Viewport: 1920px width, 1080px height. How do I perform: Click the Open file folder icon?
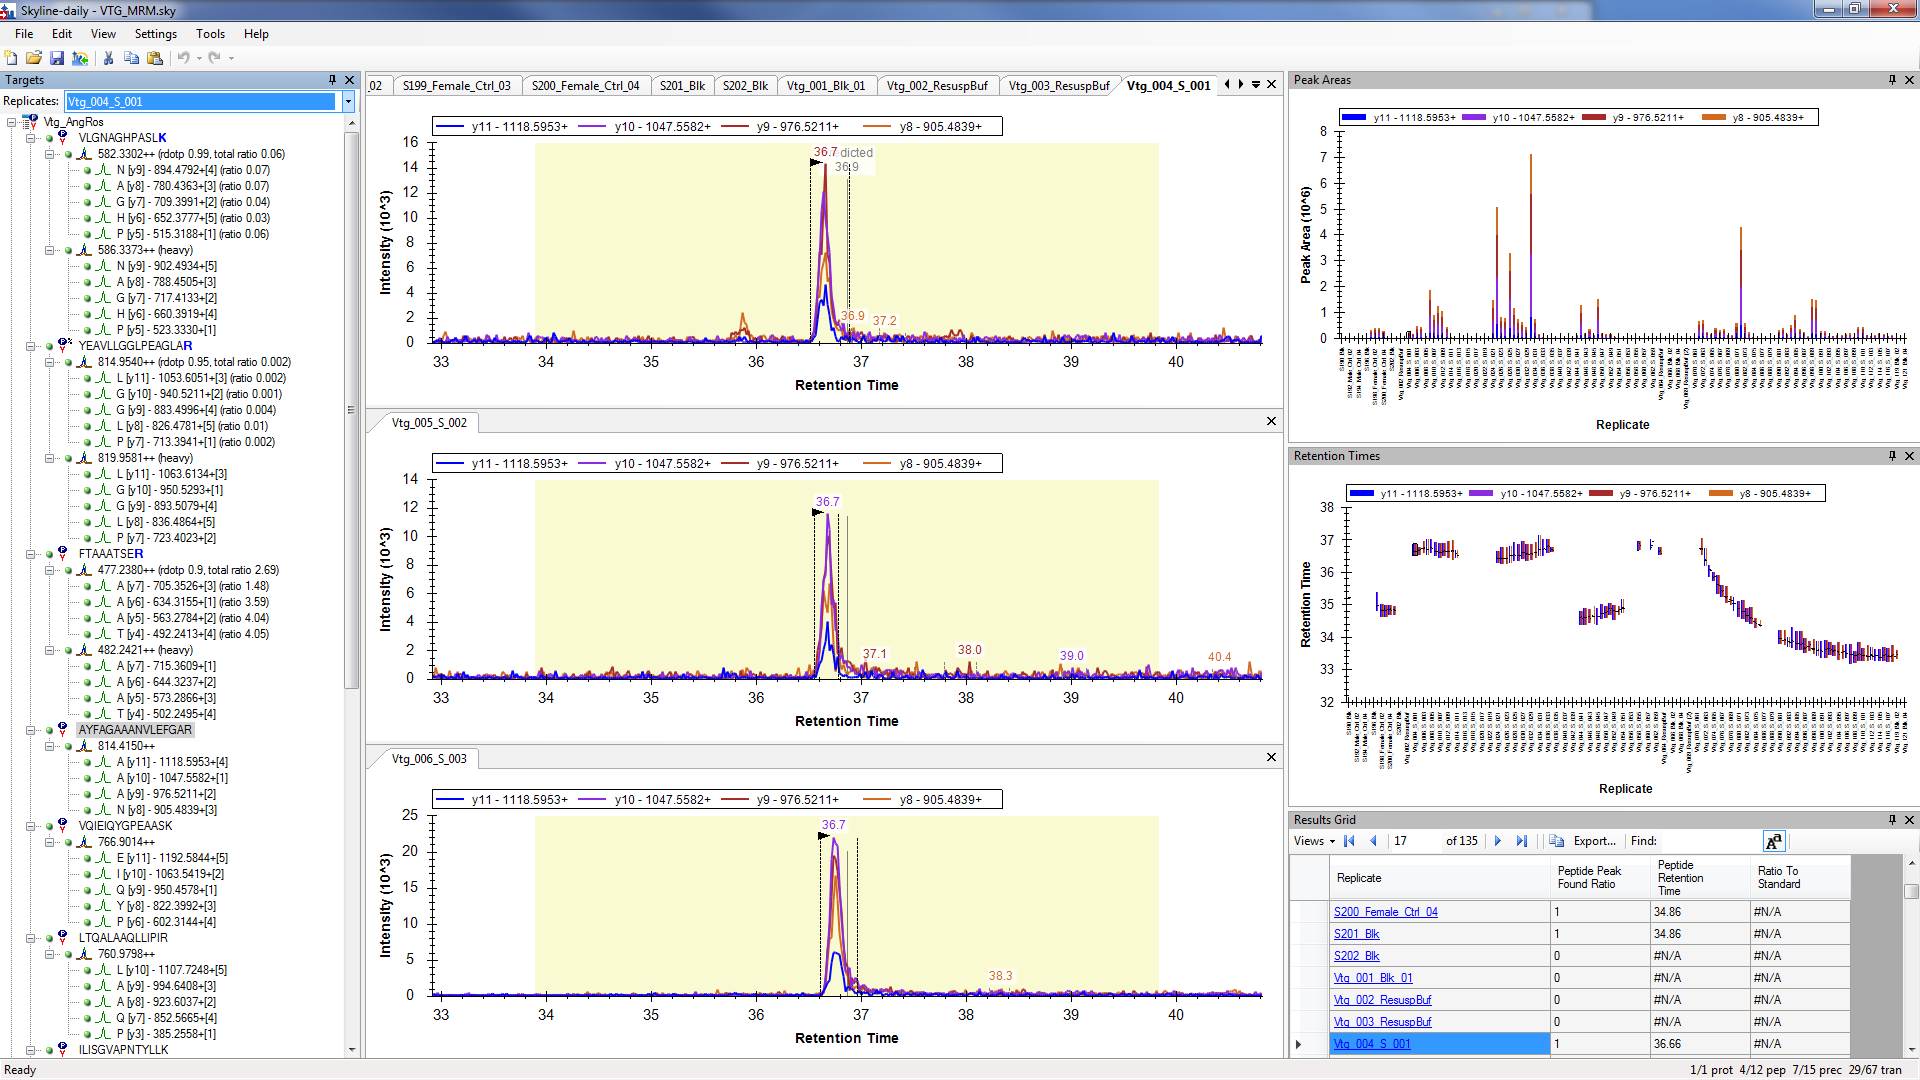pyautogui.click(x=34, y=58)
